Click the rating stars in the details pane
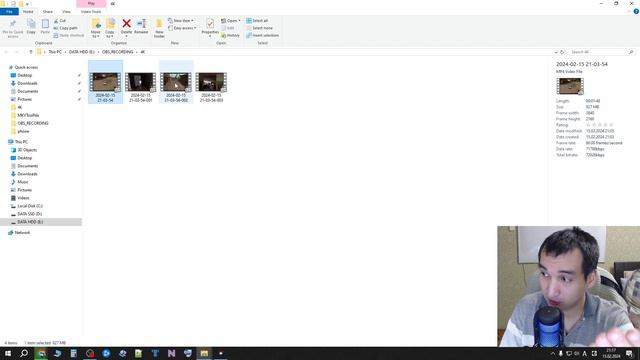 click(600, 125)
